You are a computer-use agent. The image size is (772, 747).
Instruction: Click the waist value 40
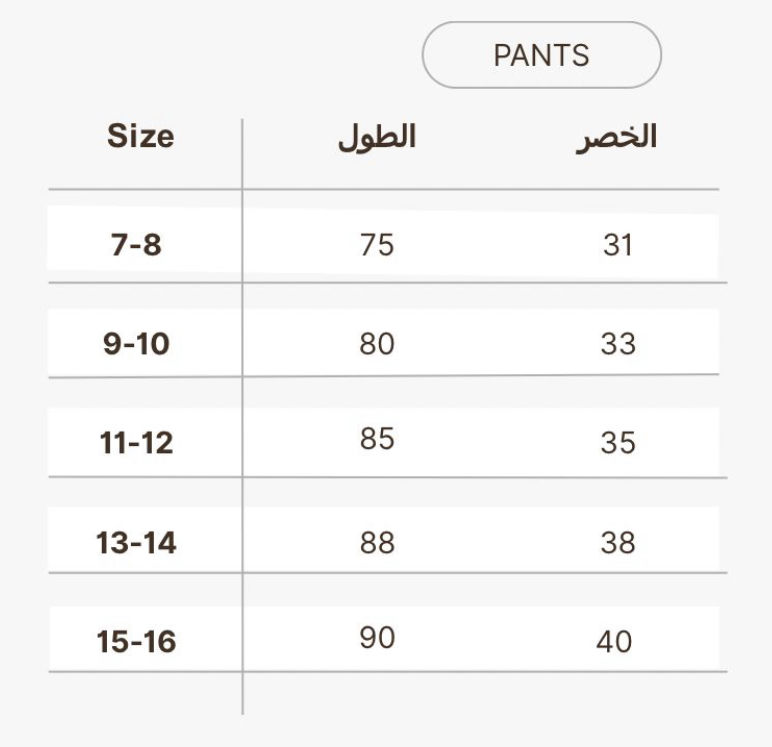coord(614,641)
